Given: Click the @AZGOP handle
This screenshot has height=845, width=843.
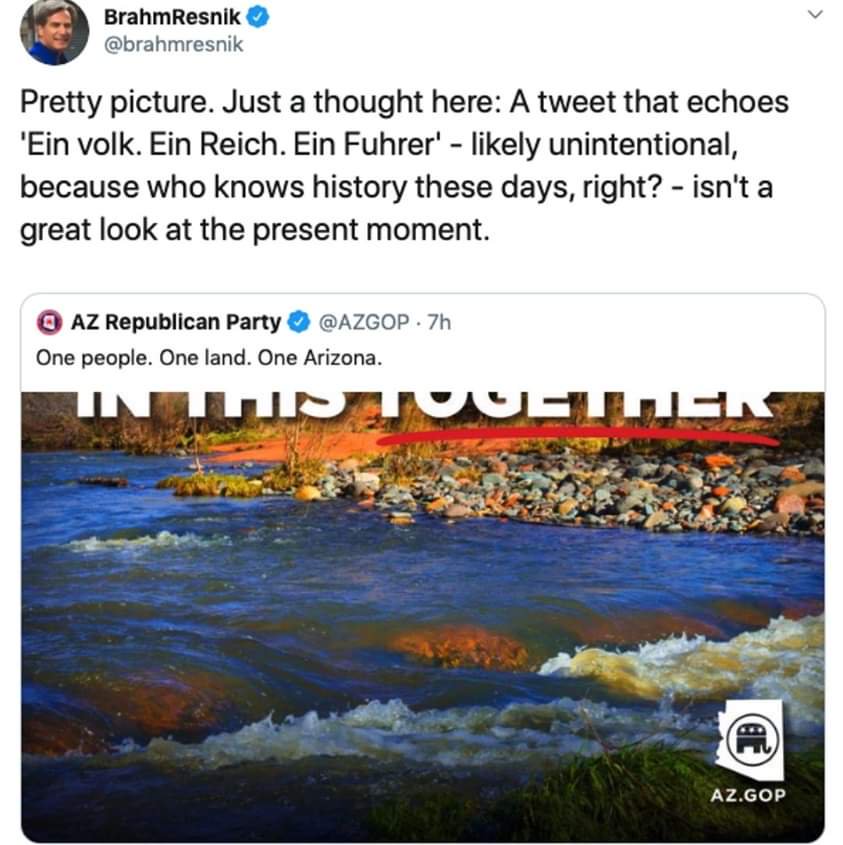Looking at the screenshot, I should click(x=363, y=322).
